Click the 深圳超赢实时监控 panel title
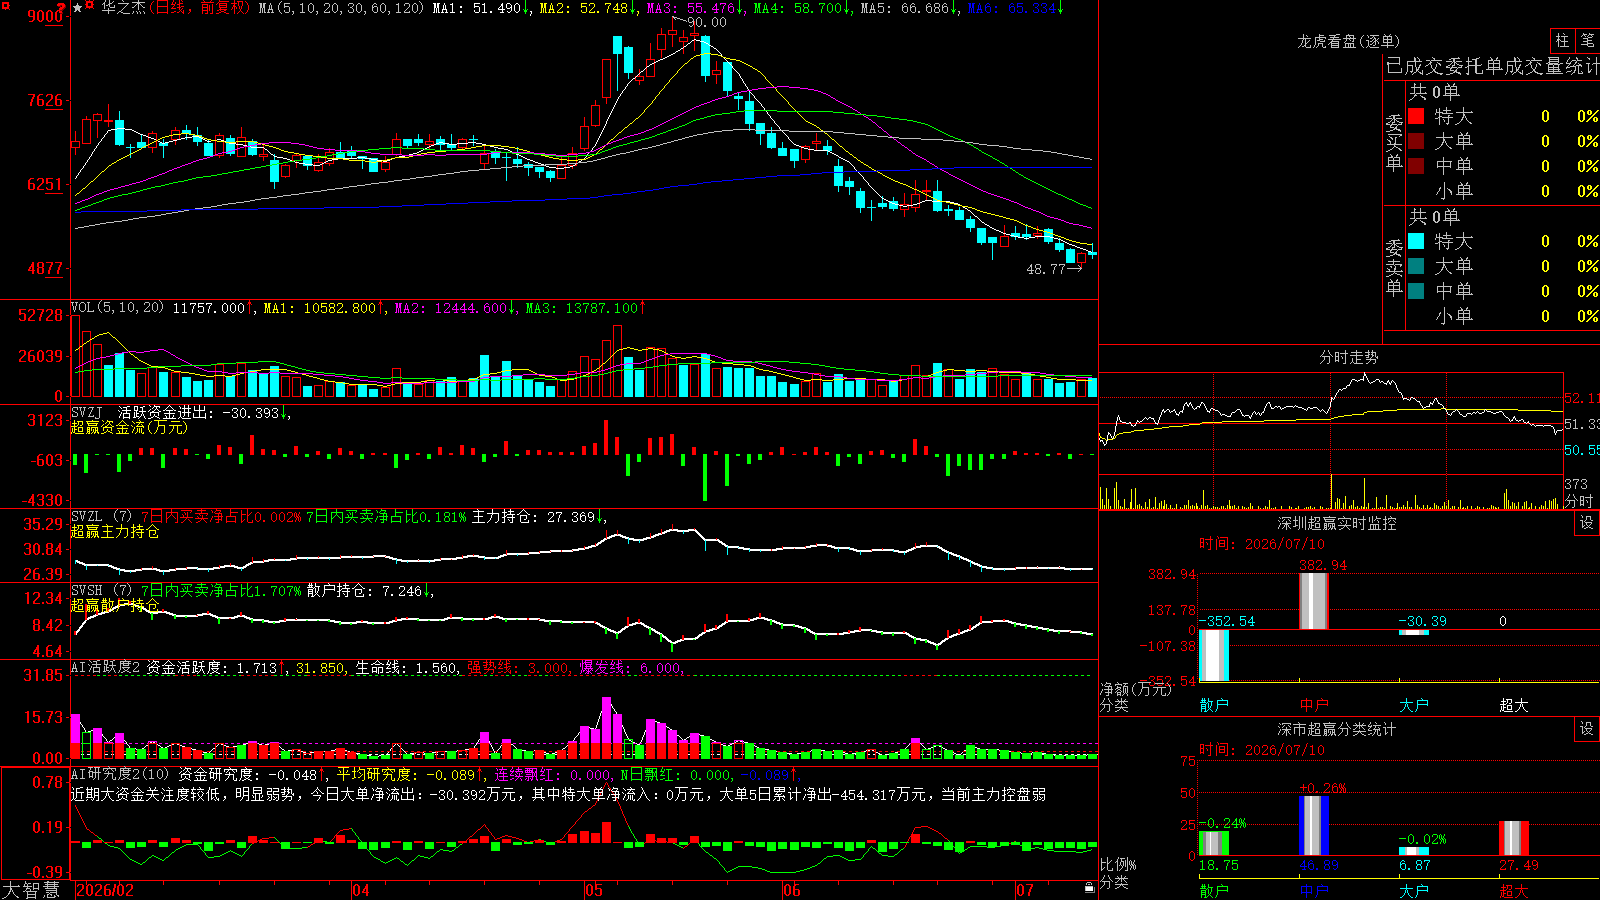This screenshot has height=900, width=1600. pyautogui.click(x=1336, y=523)
